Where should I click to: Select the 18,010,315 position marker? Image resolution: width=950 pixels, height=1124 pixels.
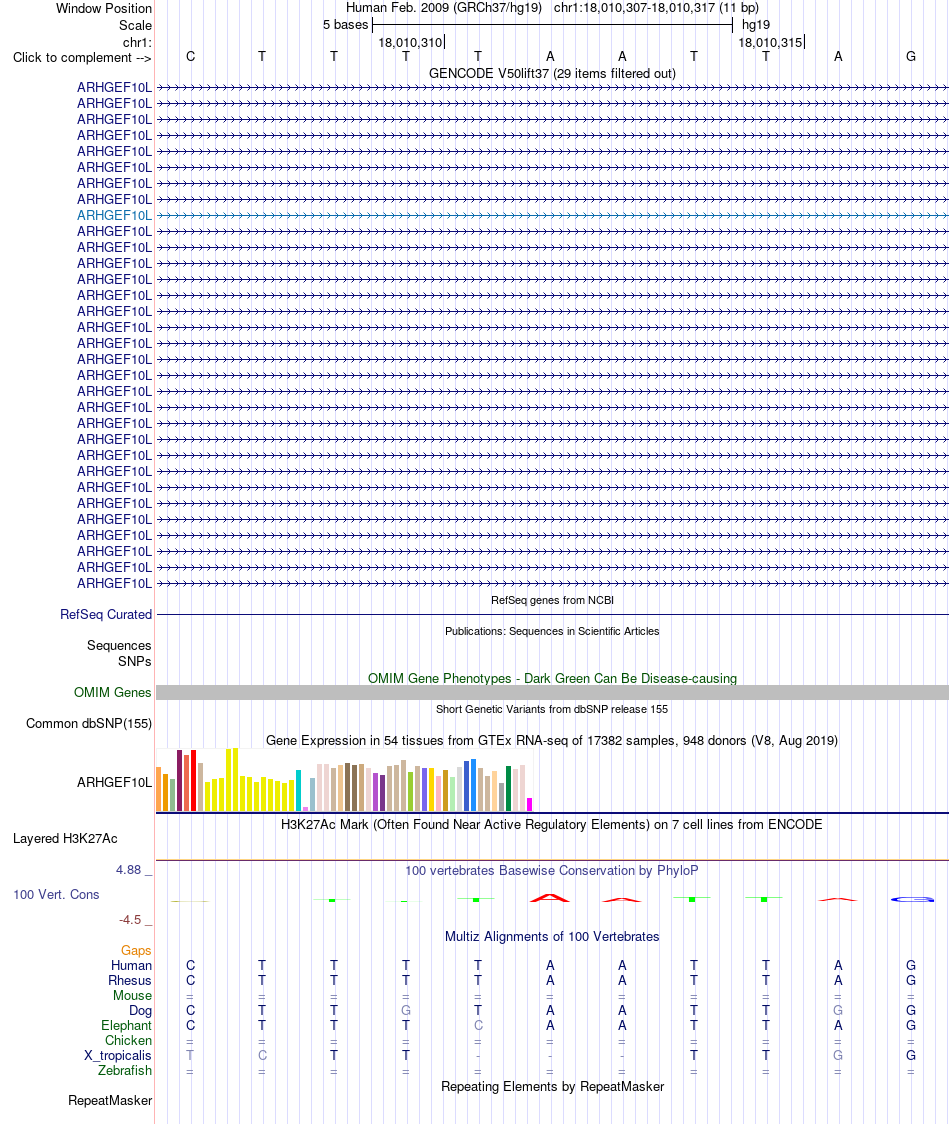[770, 42]
